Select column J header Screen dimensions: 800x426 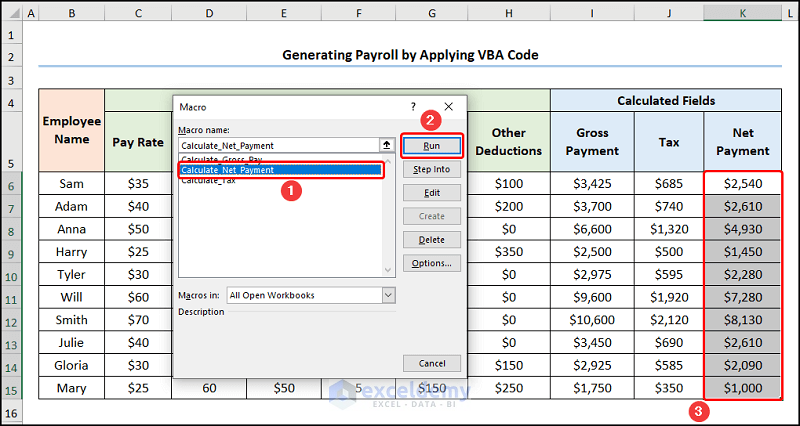(x=669, y=14)
